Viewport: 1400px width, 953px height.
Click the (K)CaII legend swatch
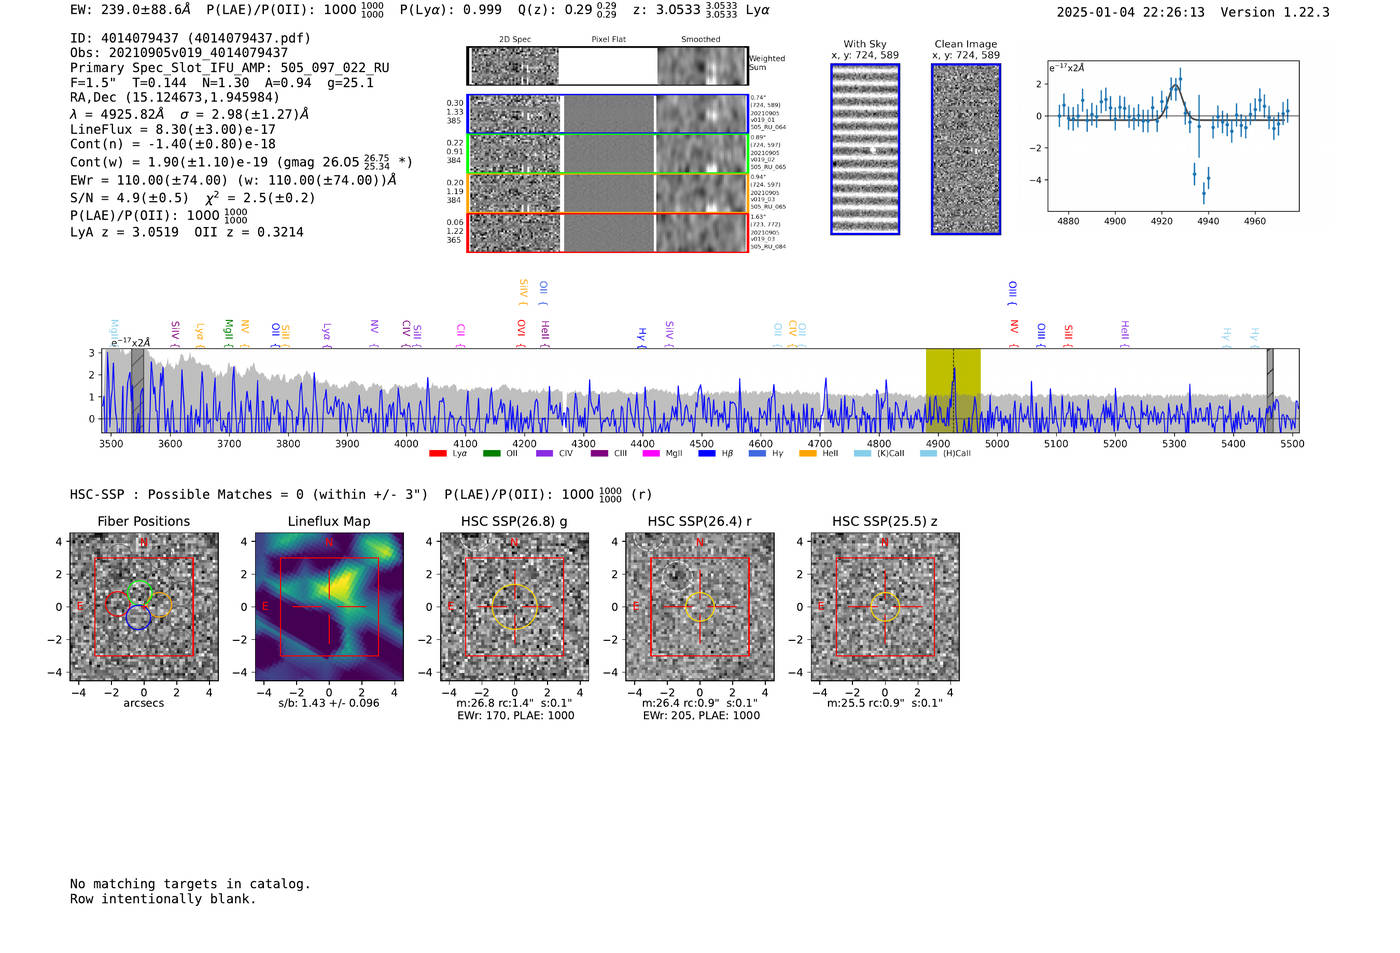[x=862, y=454]
